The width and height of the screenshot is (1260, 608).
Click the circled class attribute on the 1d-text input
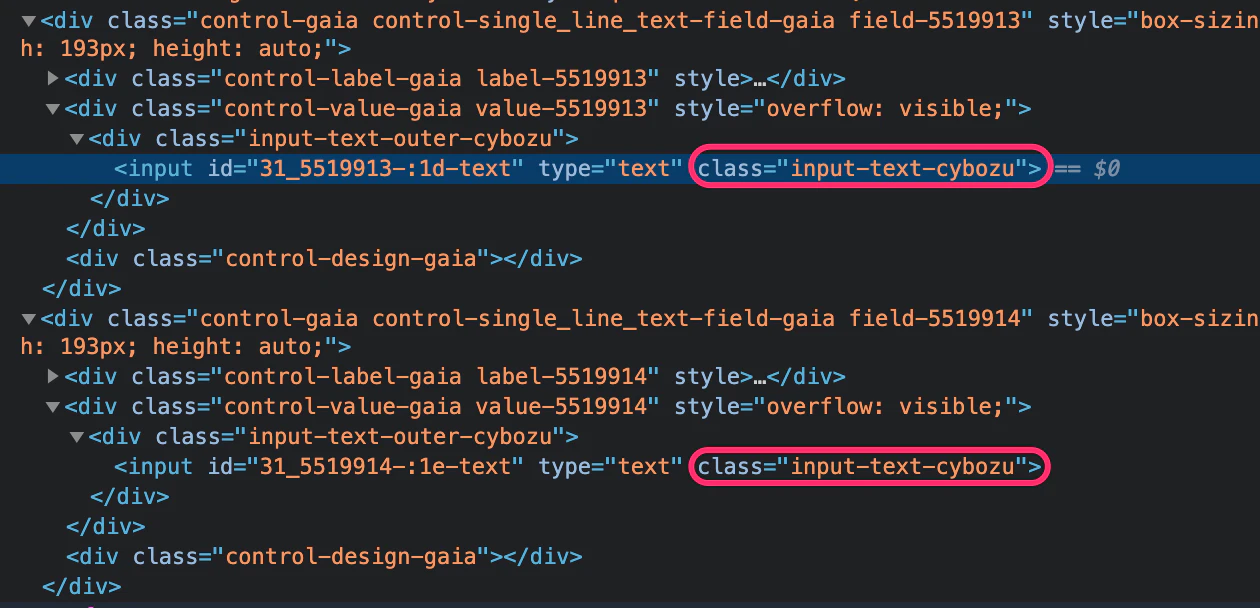pos(870,168)
